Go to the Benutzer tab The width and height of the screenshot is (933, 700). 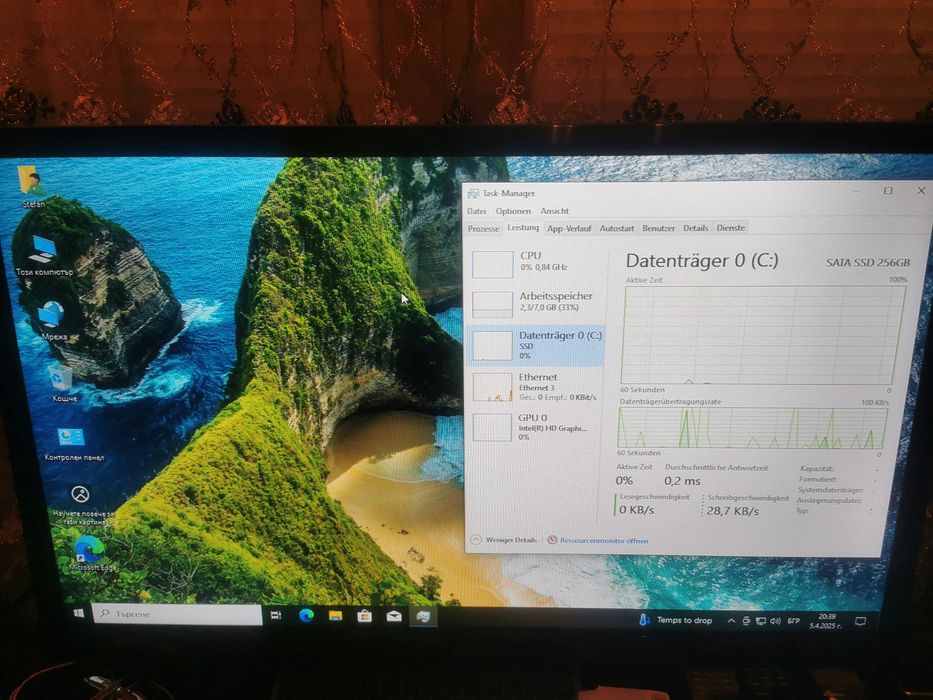[659, 228]
